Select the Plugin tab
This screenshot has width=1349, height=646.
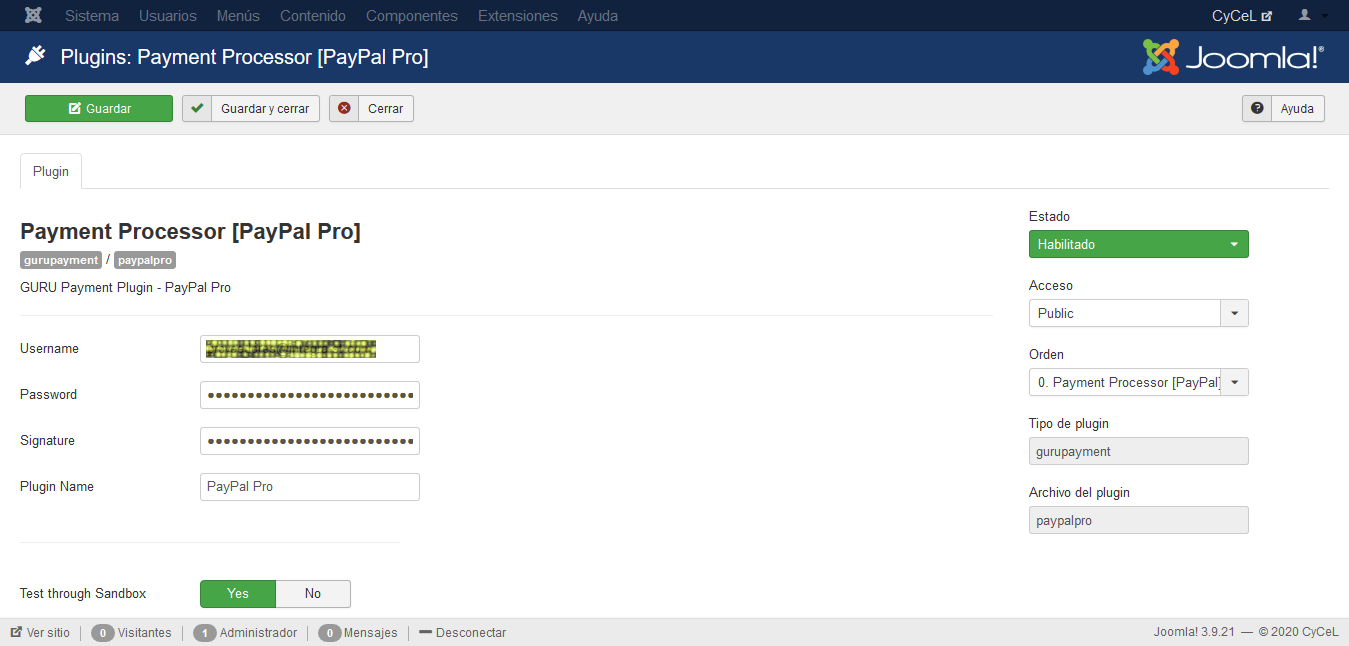click(x=51, y=171)
